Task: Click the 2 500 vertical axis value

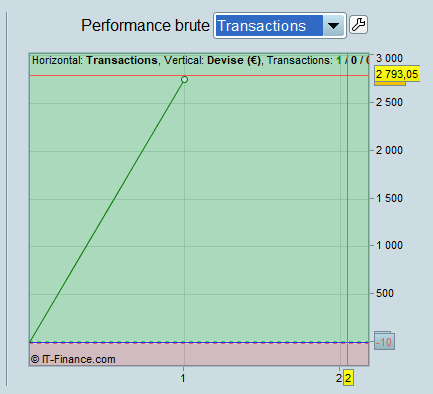Action: click(389, 102)
